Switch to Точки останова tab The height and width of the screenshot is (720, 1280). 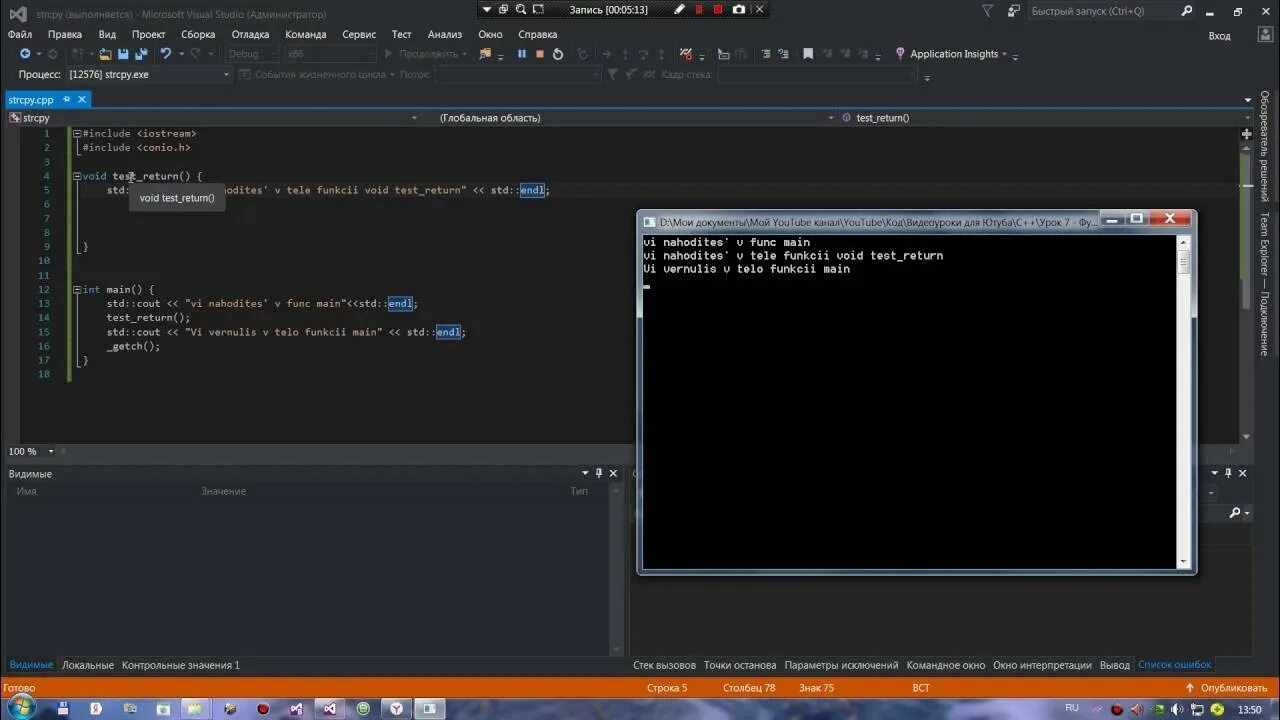740,665
